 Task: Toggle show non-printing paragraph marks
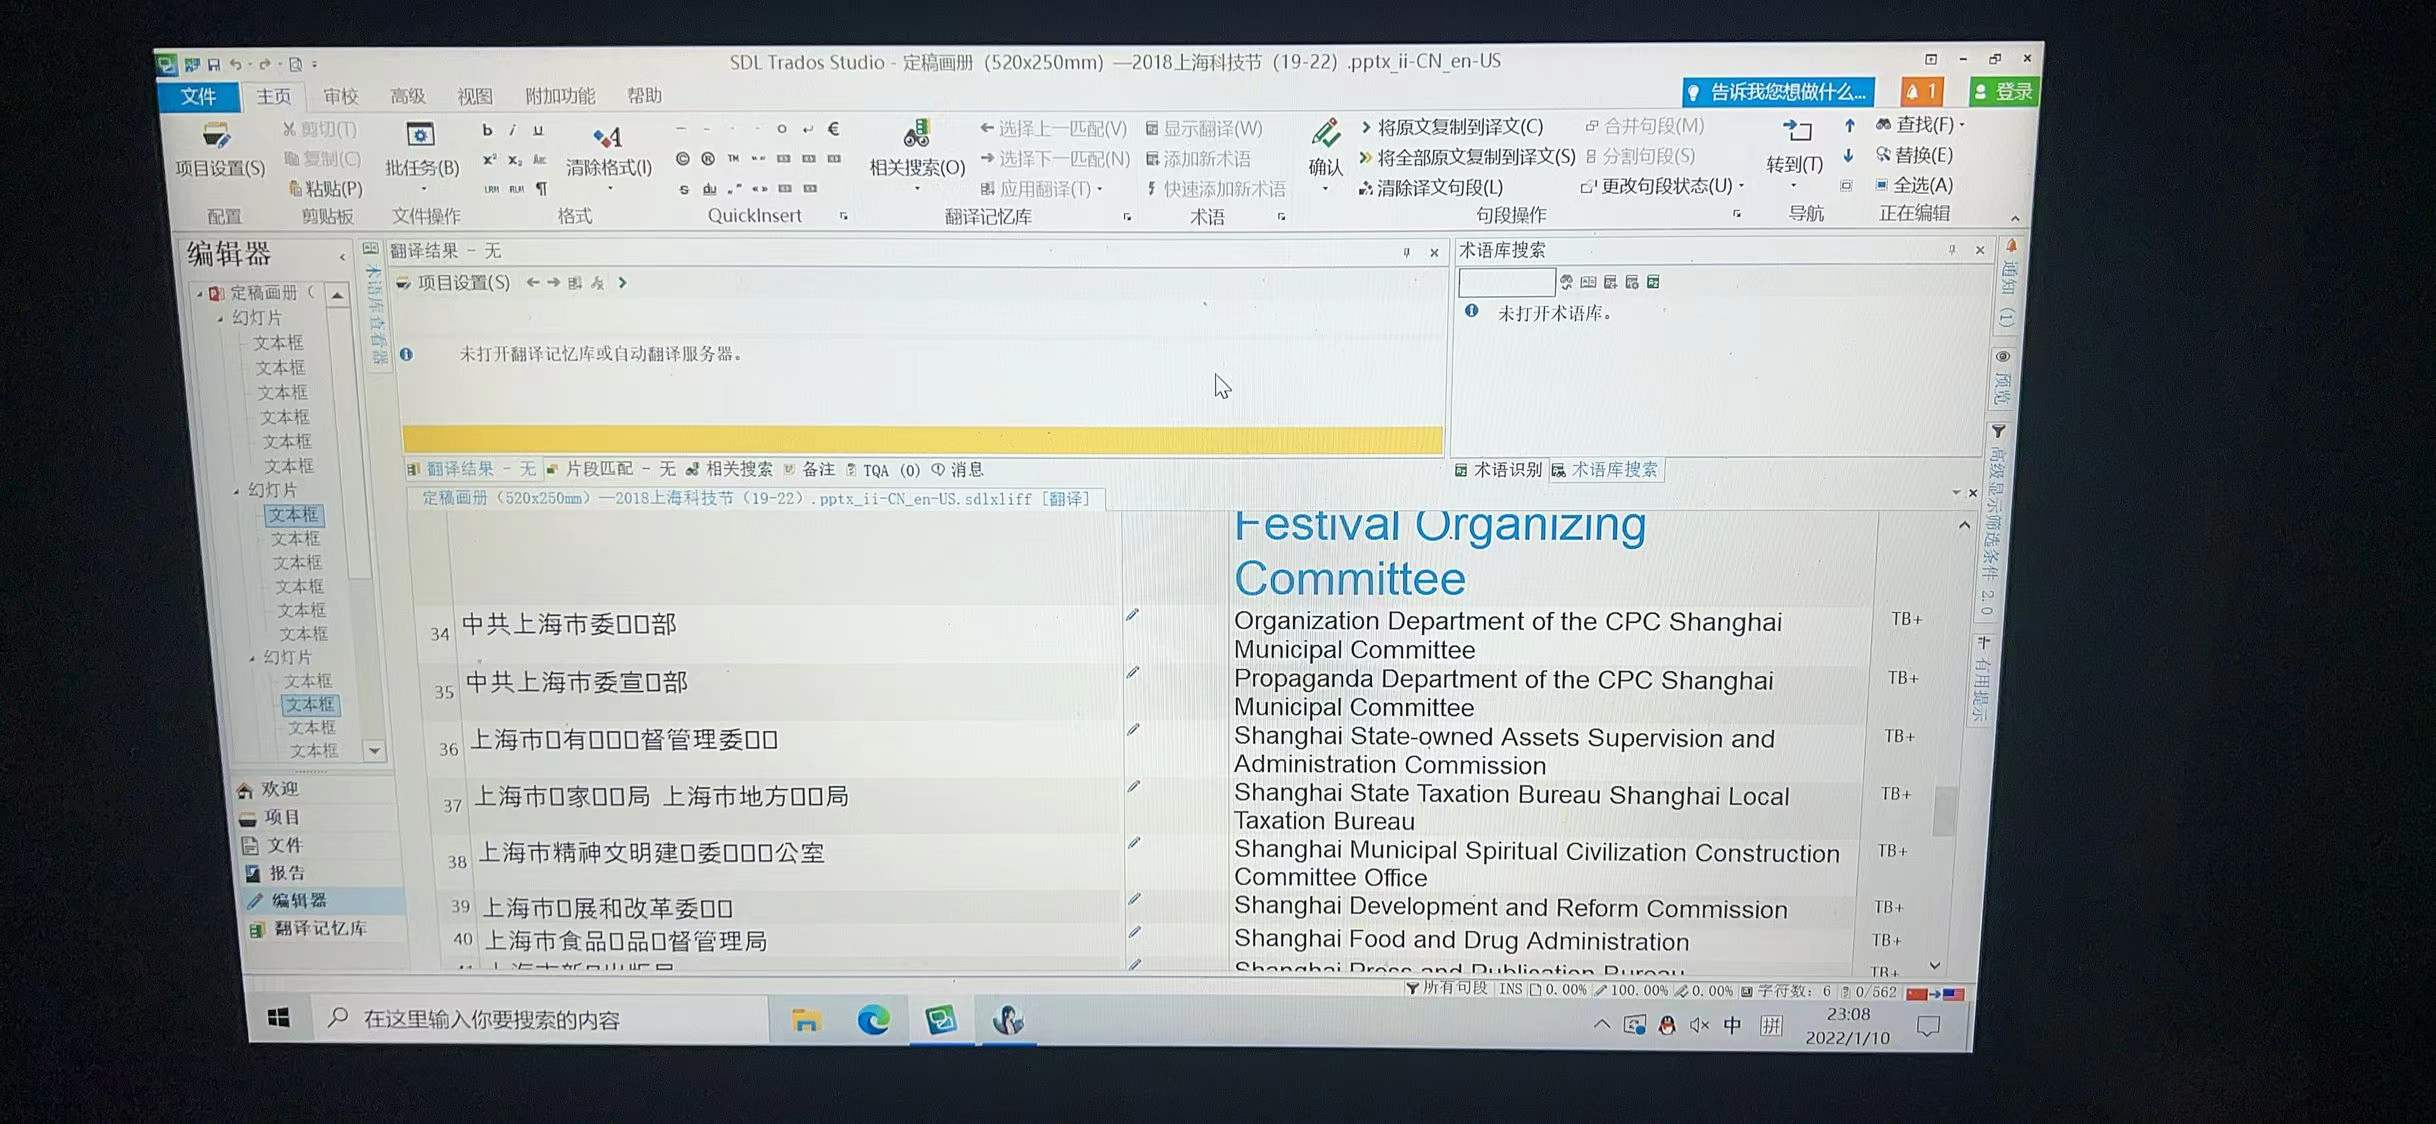(541, 188)
